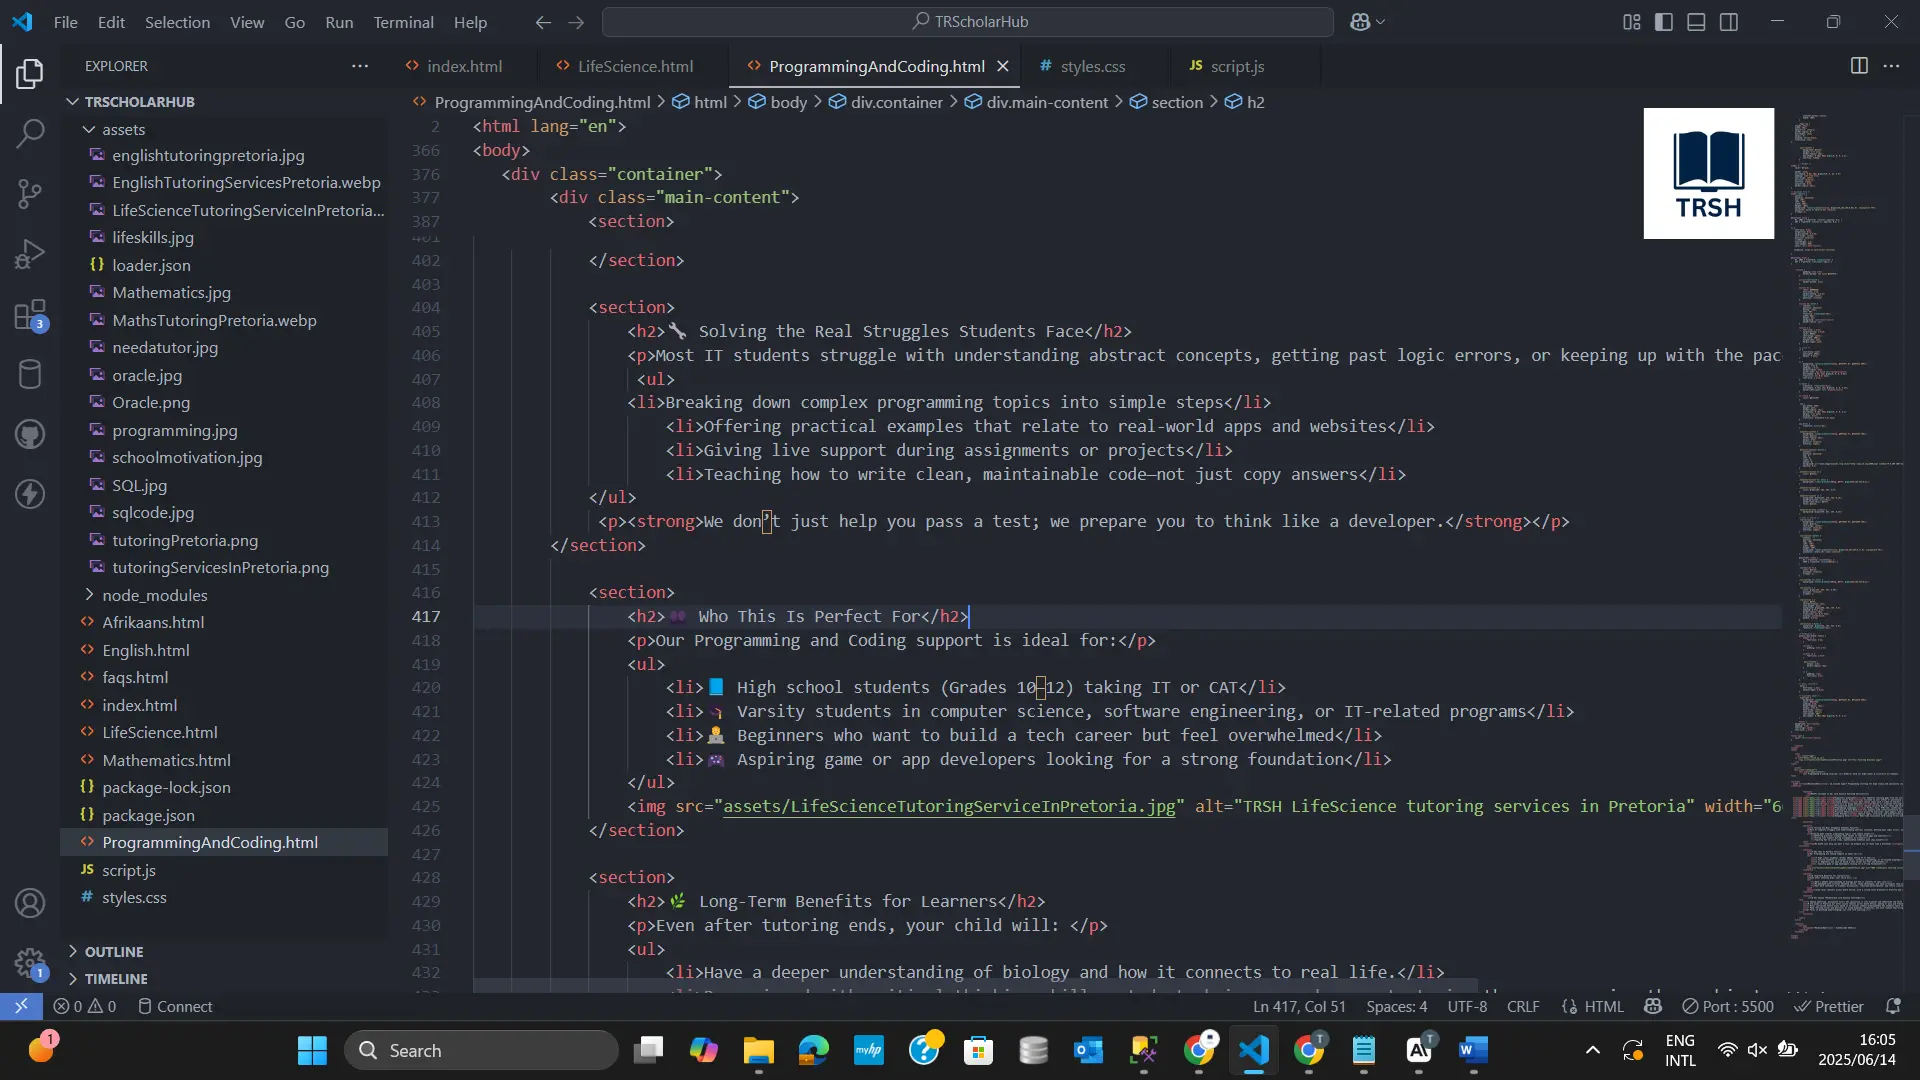
Task: Toggle the Secondary Side Bar layout button
Action: pyautogui.click(x=1729, y=22)
